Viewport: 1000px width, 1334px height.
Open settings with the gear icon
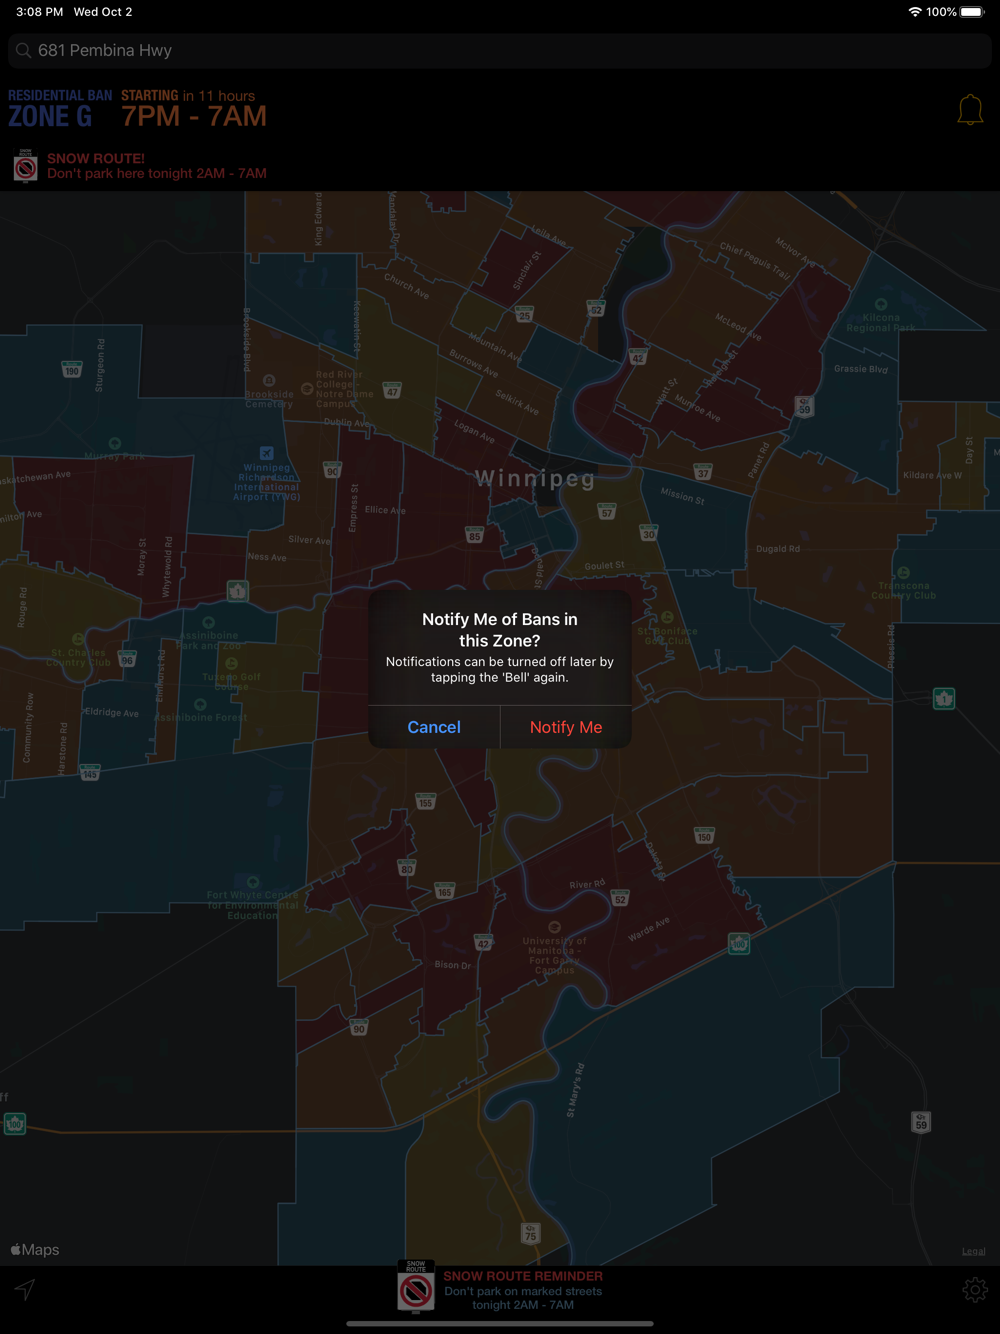[x=974, y=1290]
